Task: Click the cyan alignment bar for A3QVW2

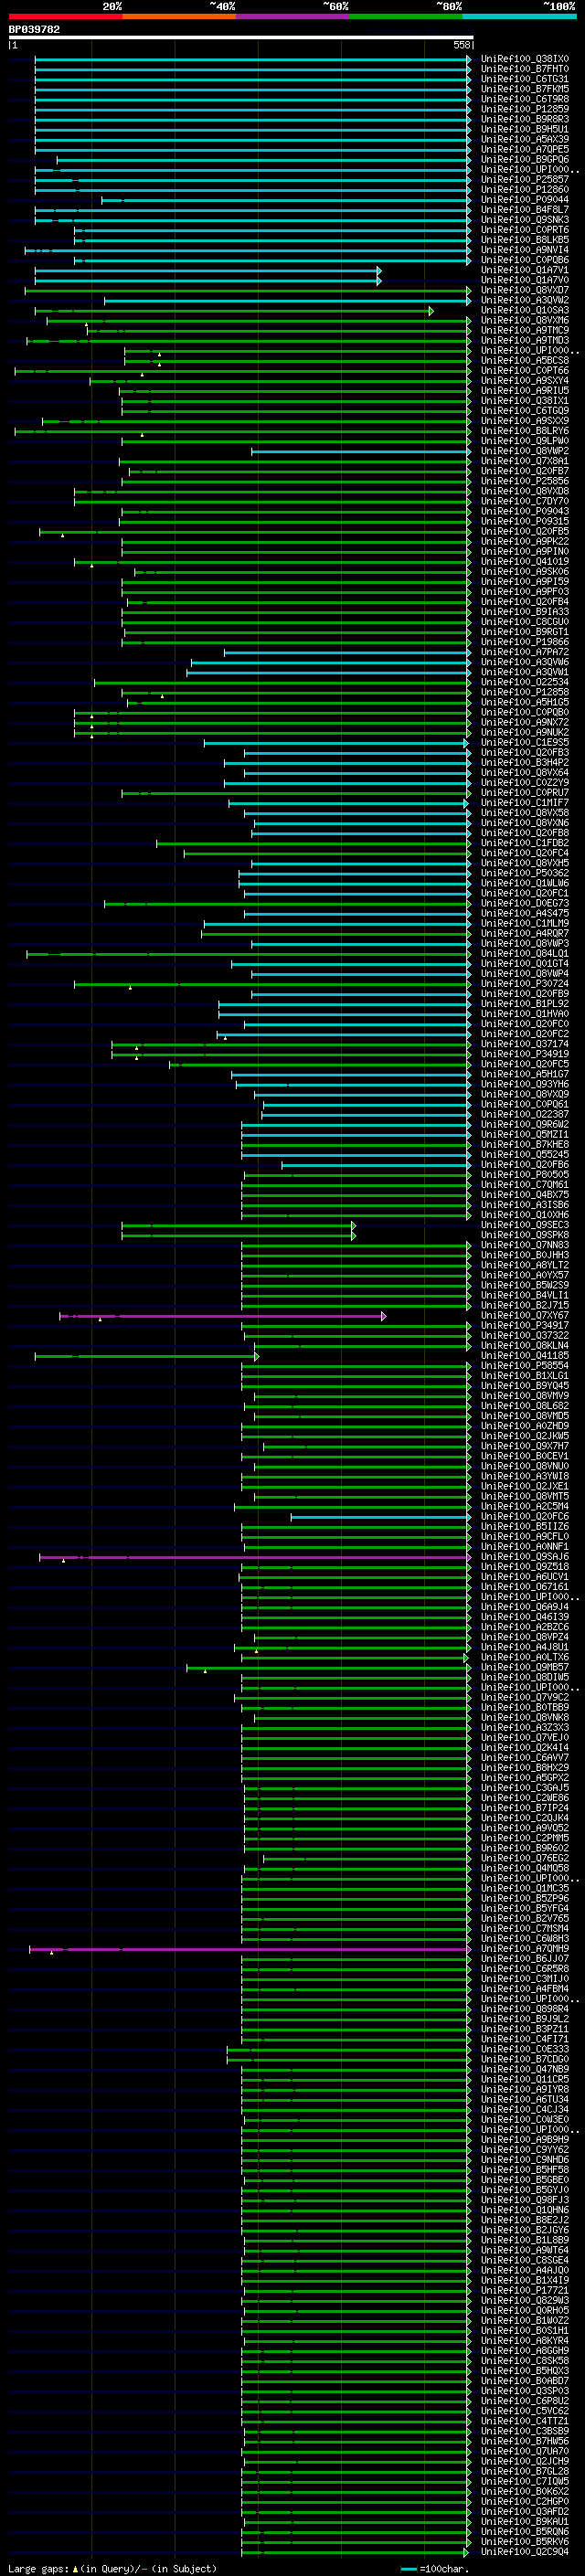Action: coord(286,301)
